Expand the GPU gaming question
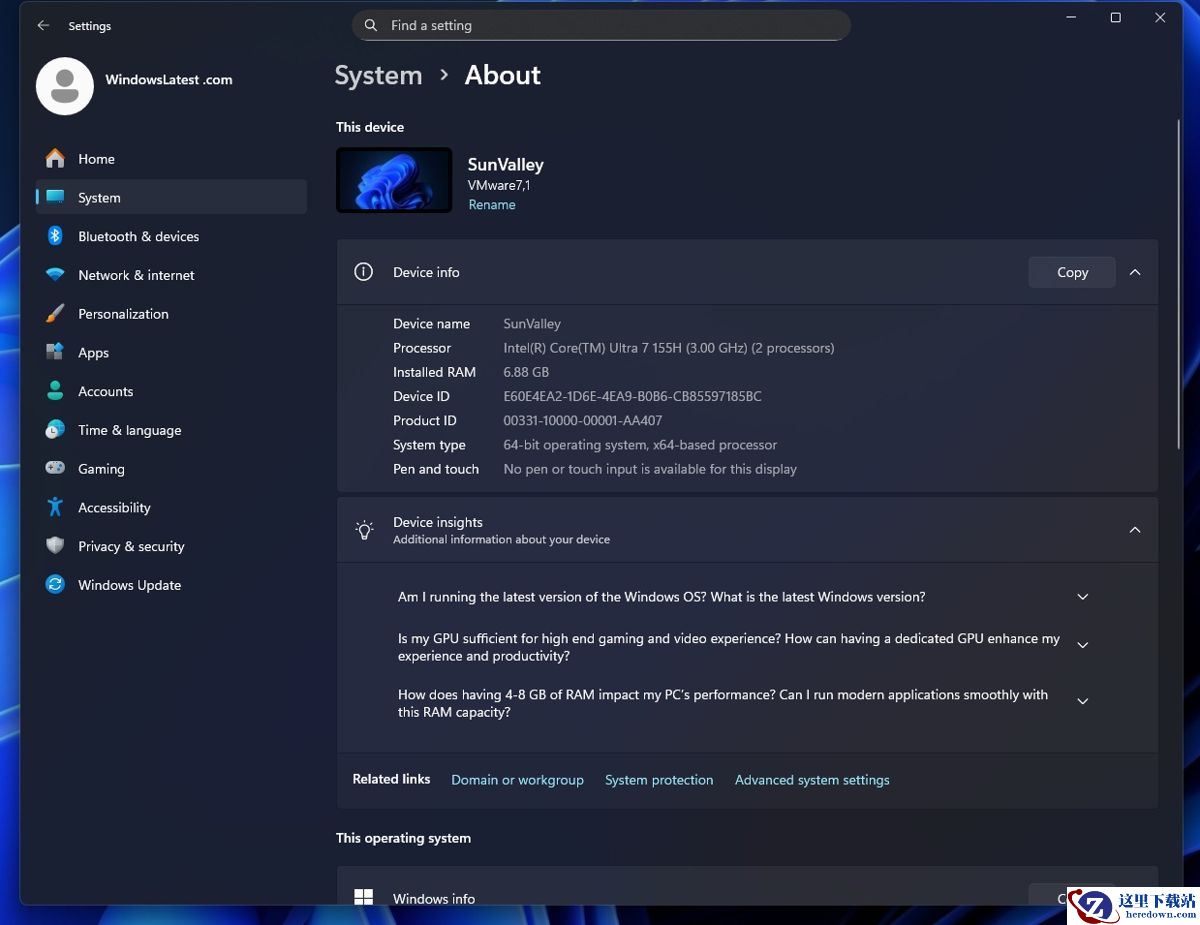This screenshot has width=1200, height=925. pos(1082,646)
